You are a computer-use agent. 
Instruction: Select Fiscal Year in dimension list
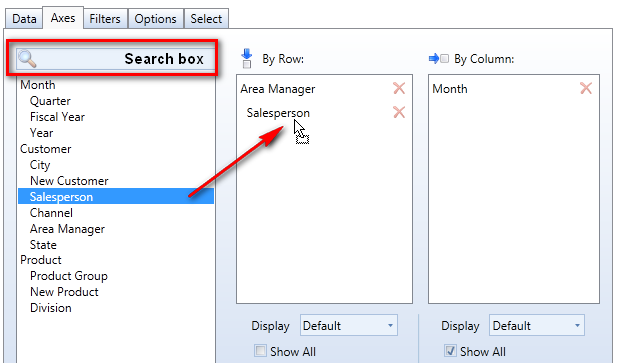57,117
